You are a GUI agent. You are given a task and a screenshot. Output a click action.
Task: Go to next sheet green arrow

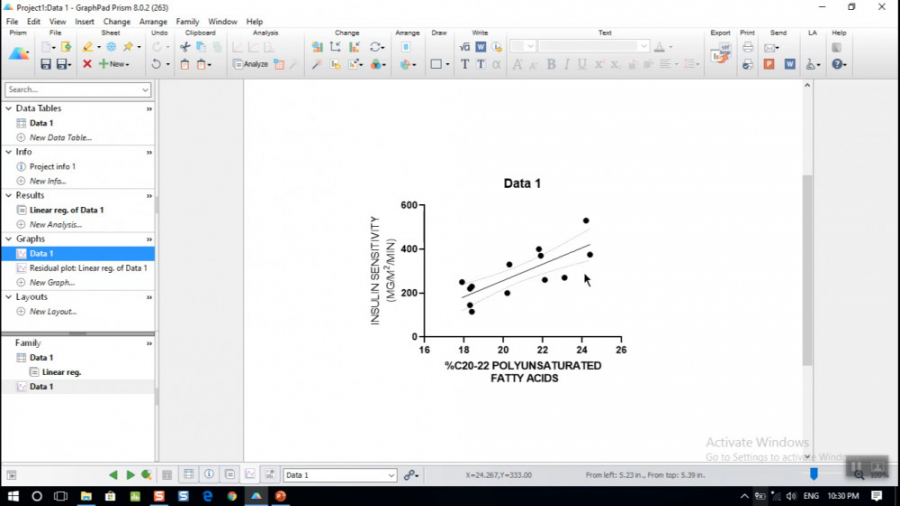pyautogui.click(x=130, y=475)
